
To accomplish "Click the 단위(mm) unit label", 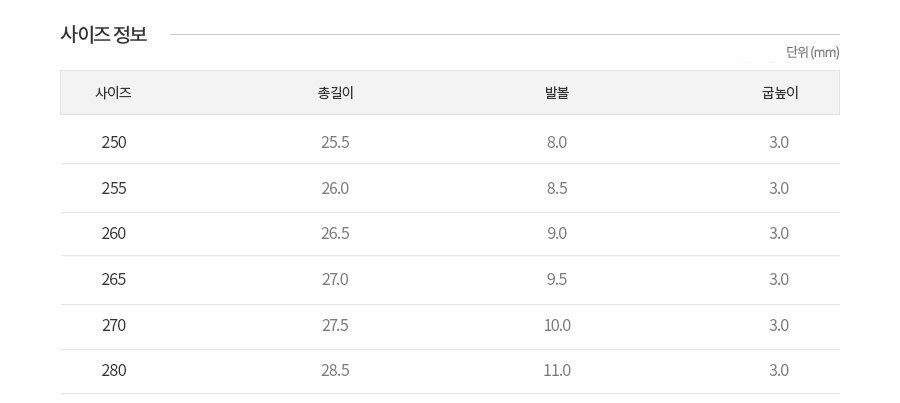I will click(x=812, y=53).
